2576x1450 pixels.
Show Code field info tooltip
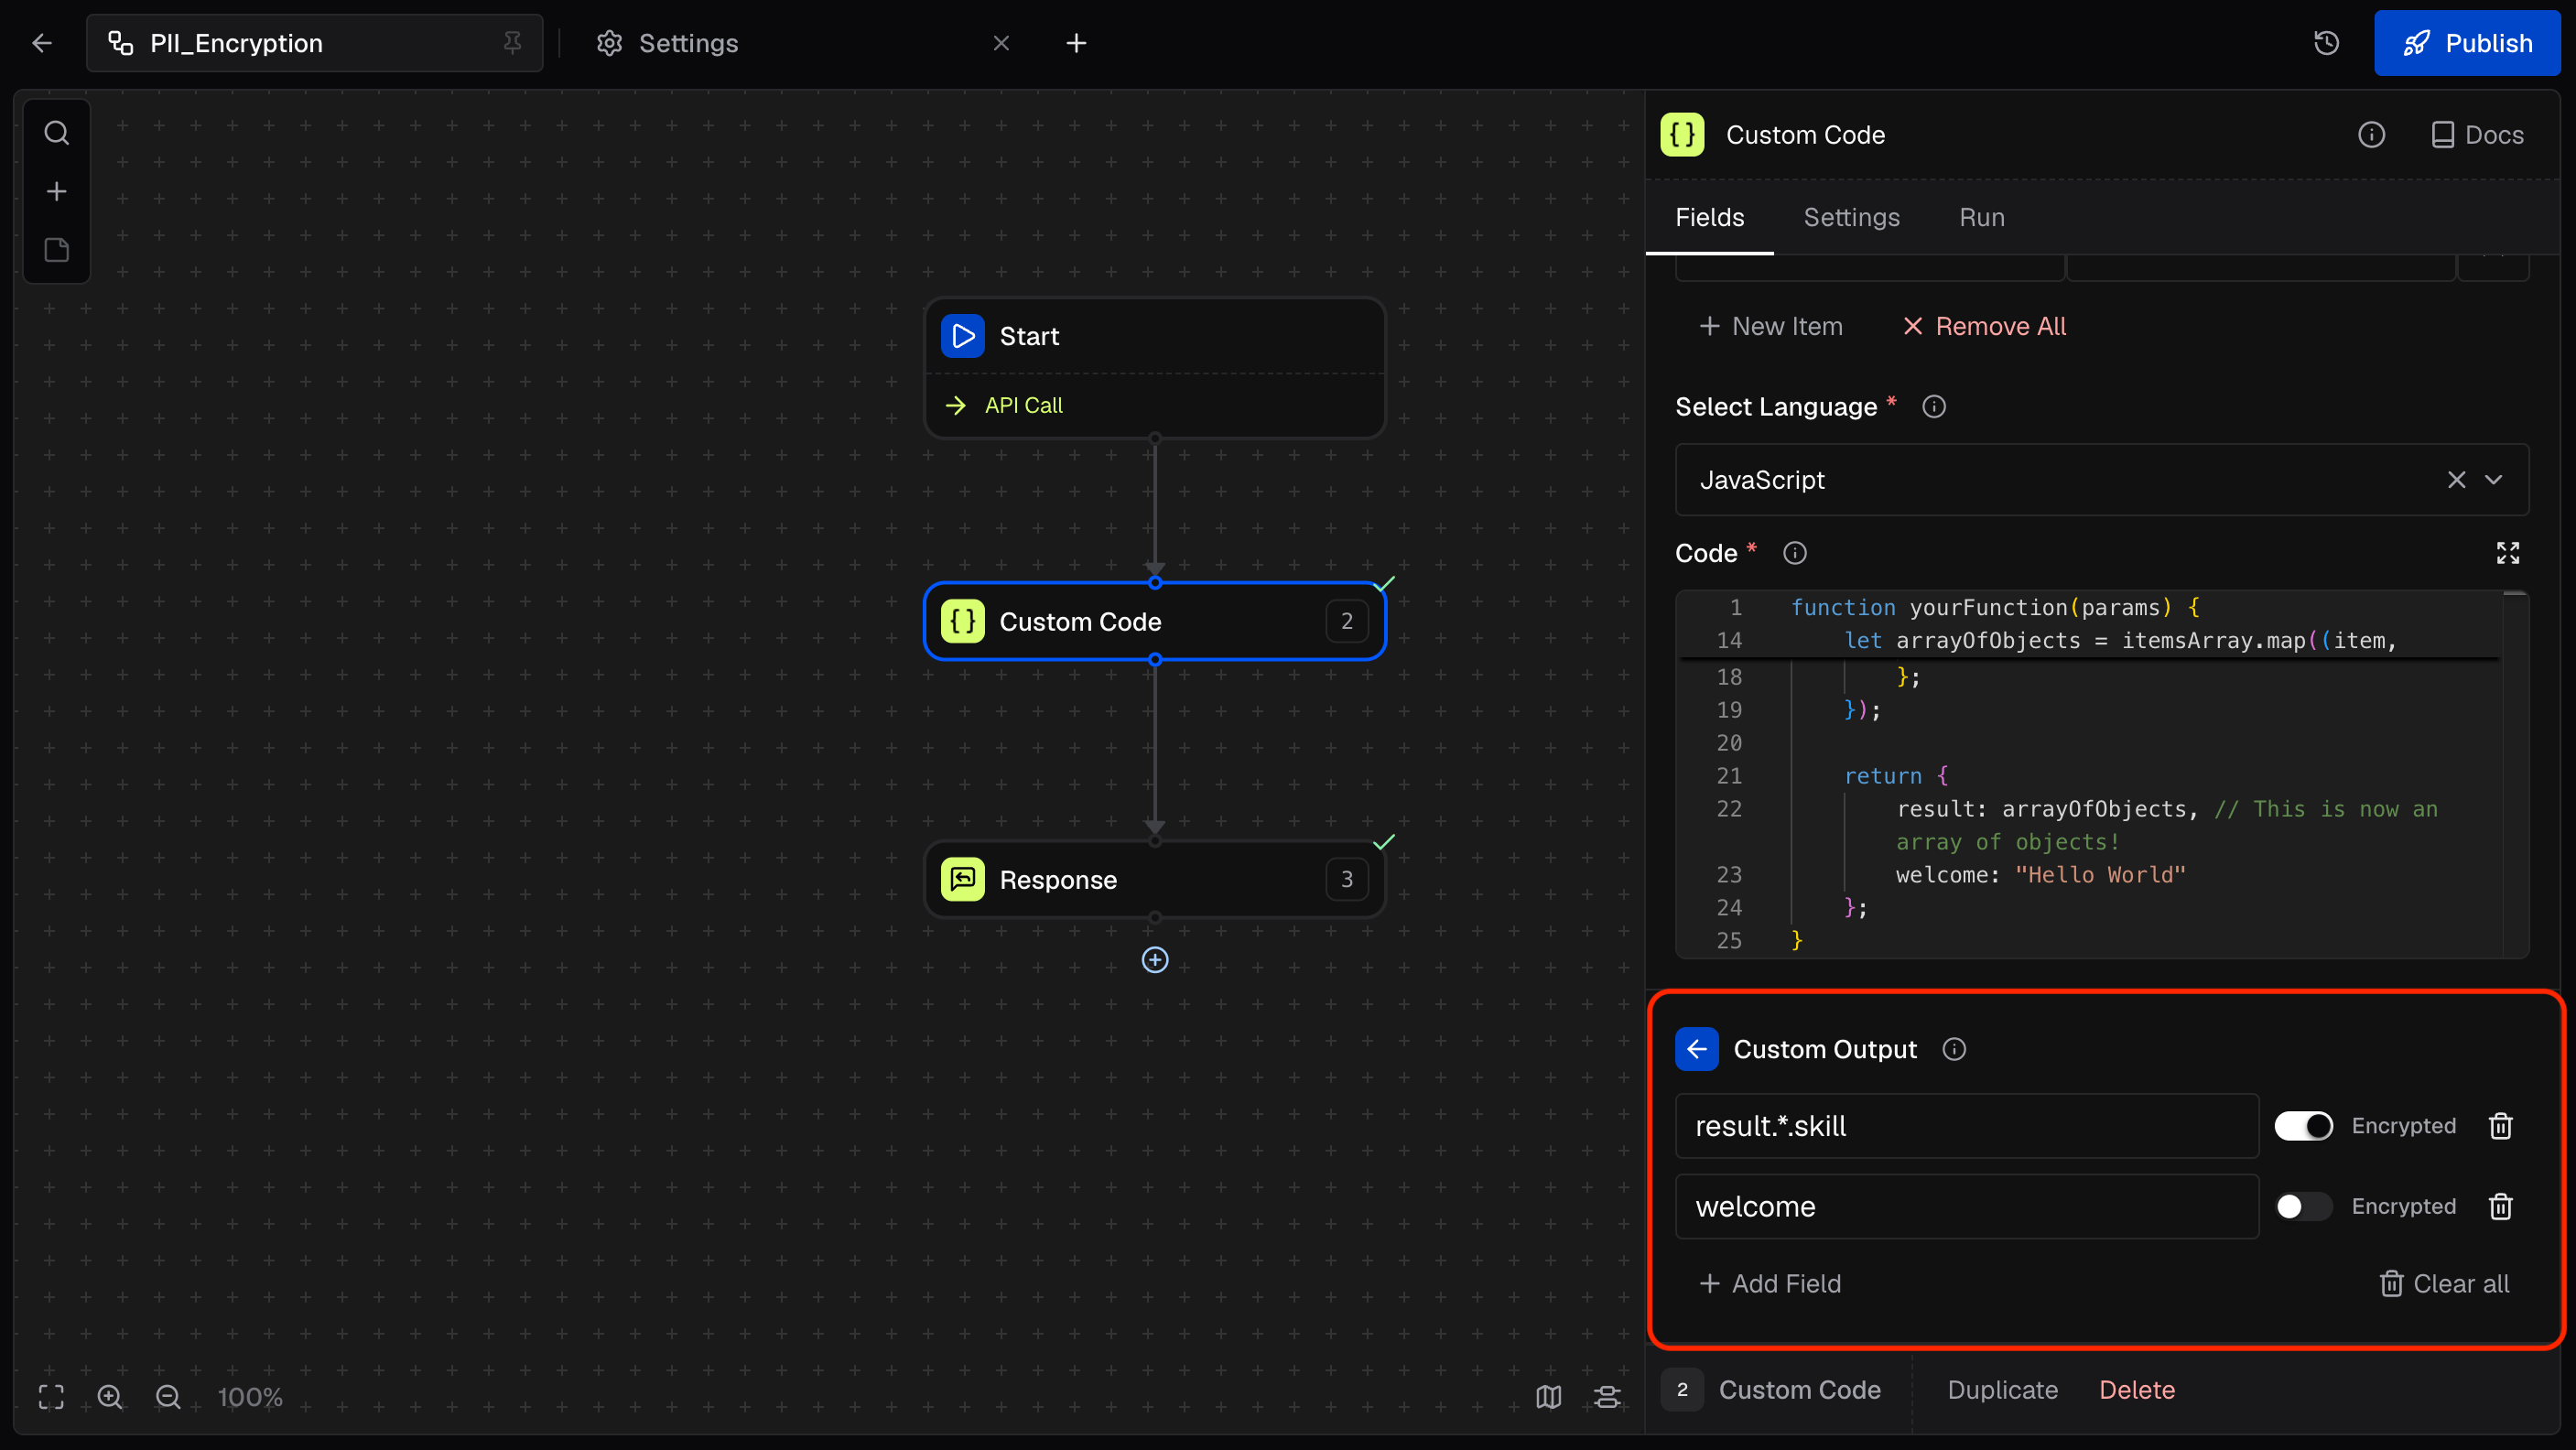pyautogui.click(x=1794, y=553)
